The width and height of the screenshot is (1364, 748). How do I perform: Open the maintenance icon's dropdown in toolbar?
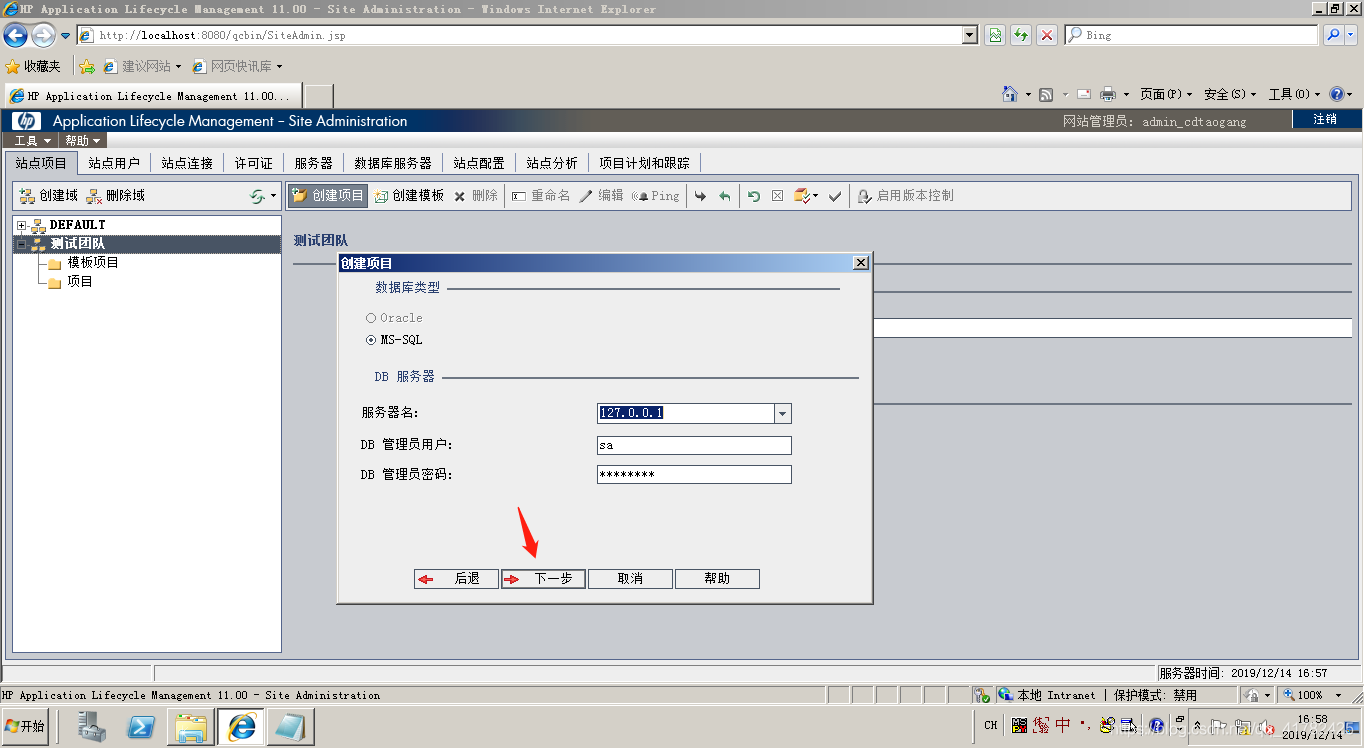[816, 196]
